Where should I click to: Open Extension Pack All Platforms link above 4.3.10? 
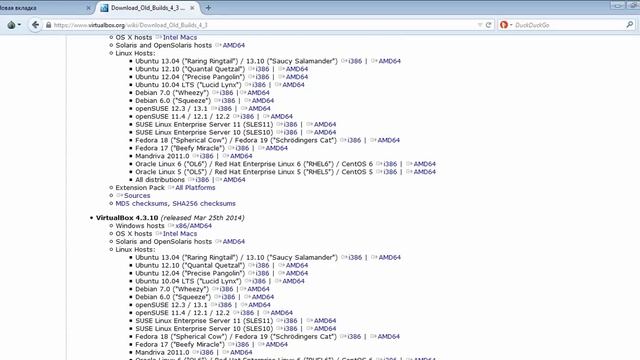pyautogui.click(x=195, y=188)
